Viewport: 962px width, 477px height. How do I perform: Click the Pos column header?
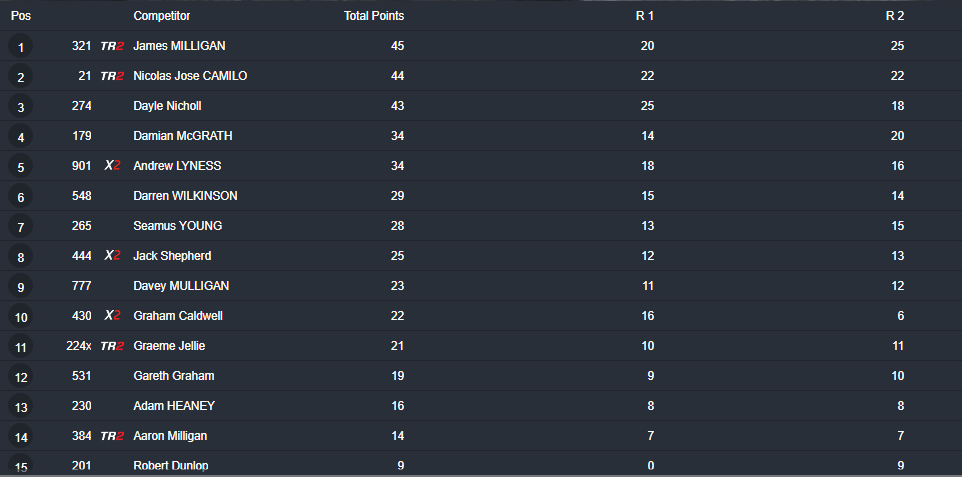coord(21,16)
